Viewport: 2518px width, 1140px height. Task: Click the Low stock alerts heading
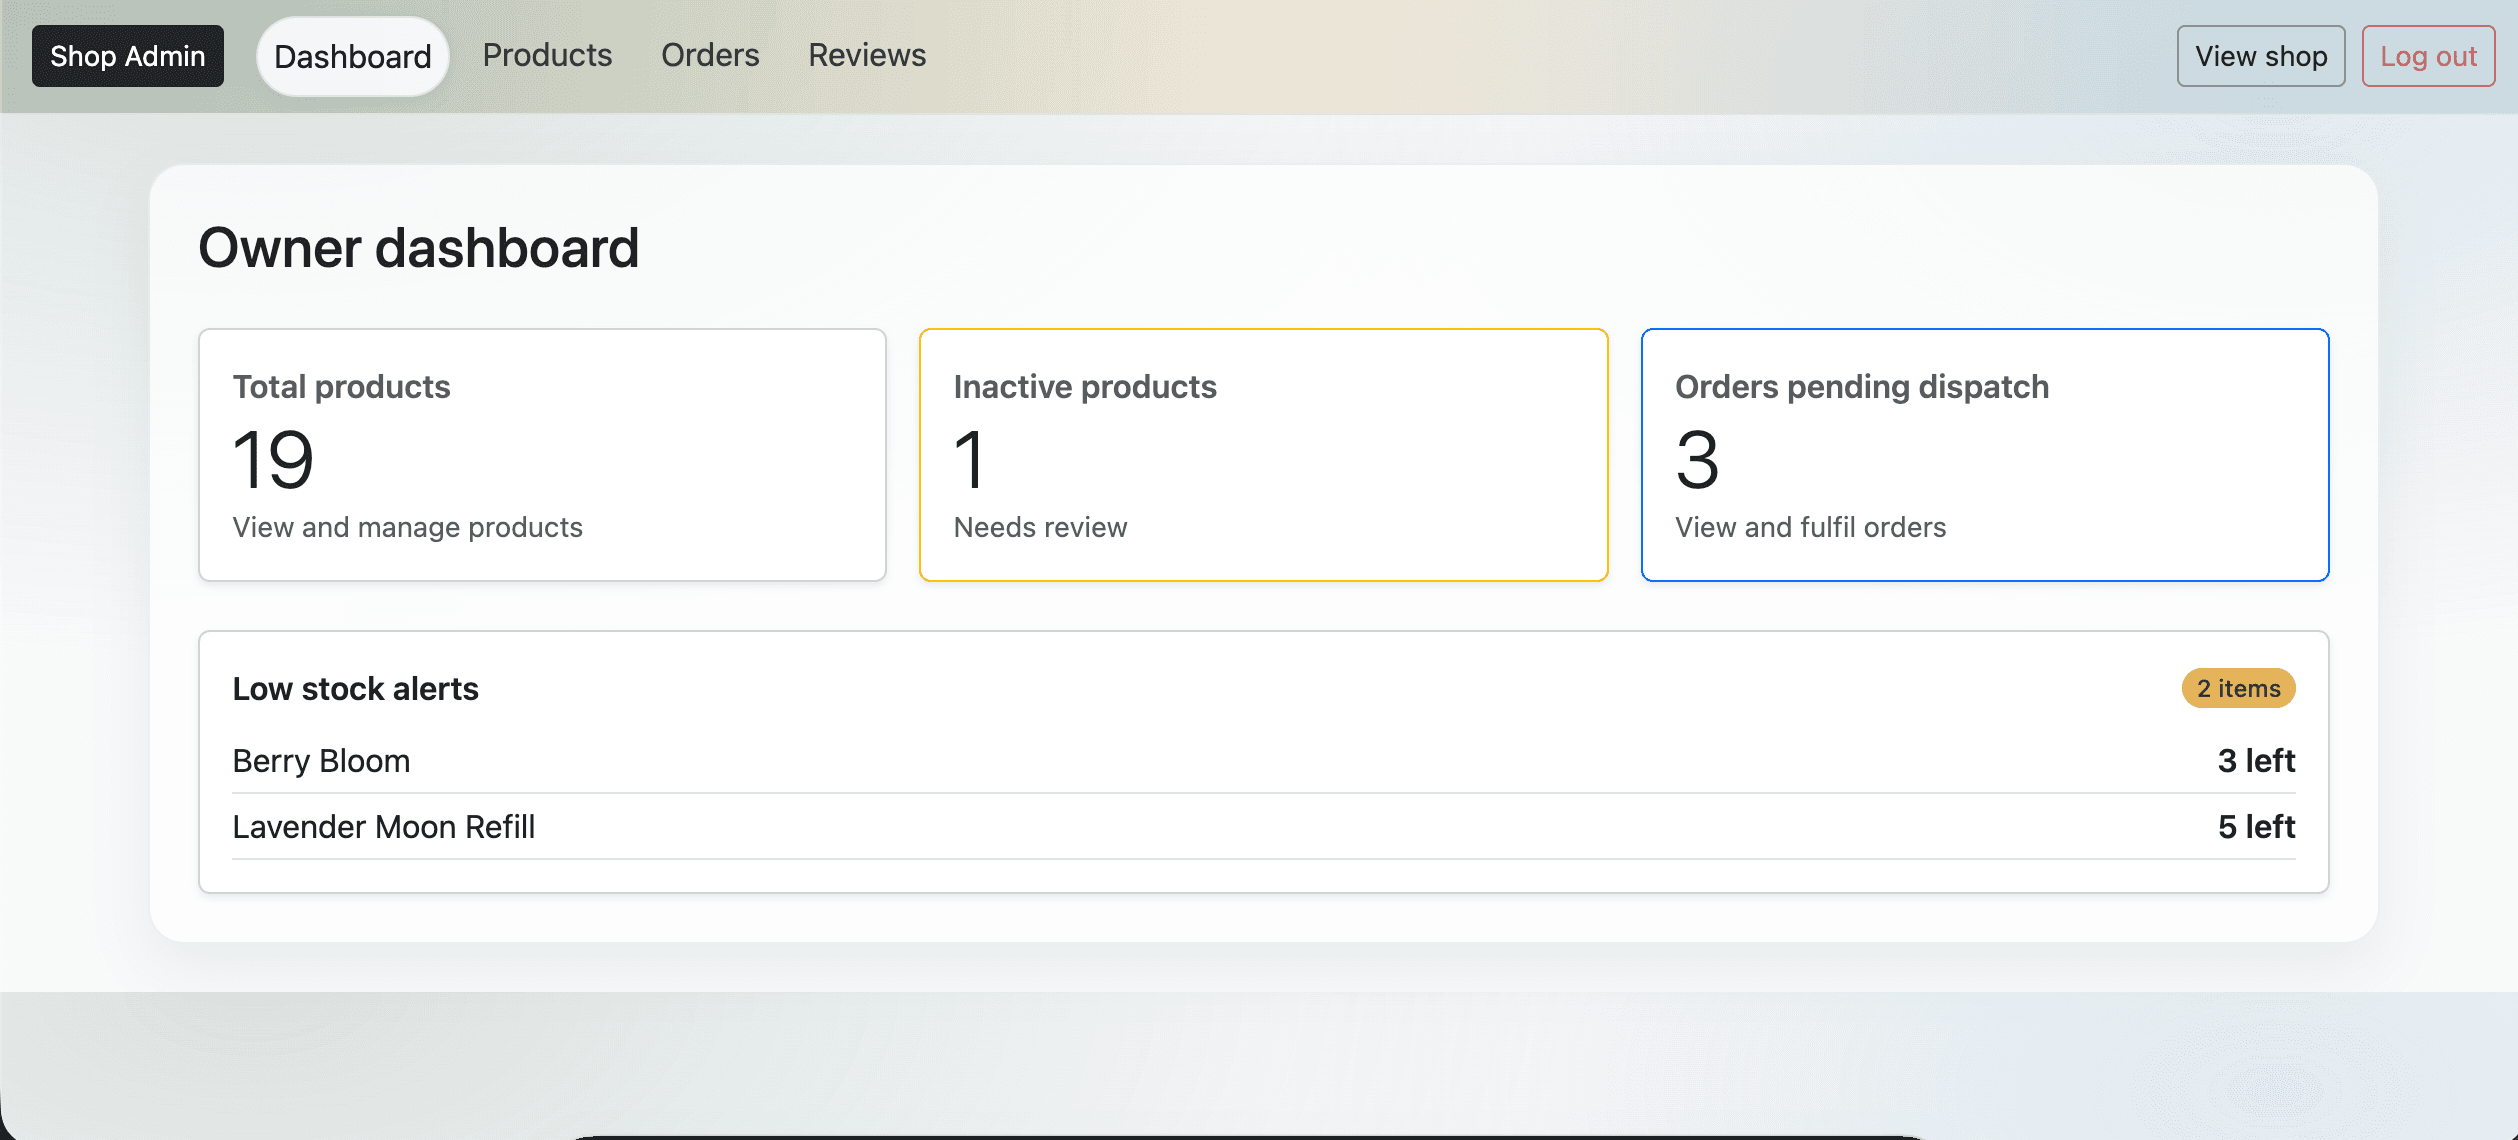(355, 689)
